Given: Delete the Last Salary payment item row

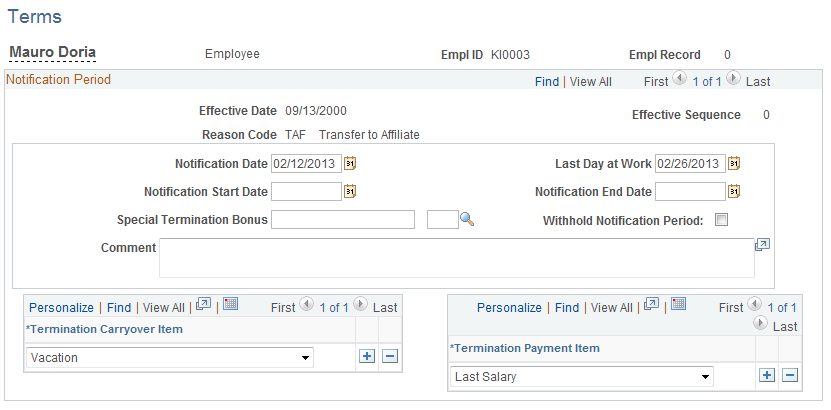Looking at the screenshot, I should point(790,376).
